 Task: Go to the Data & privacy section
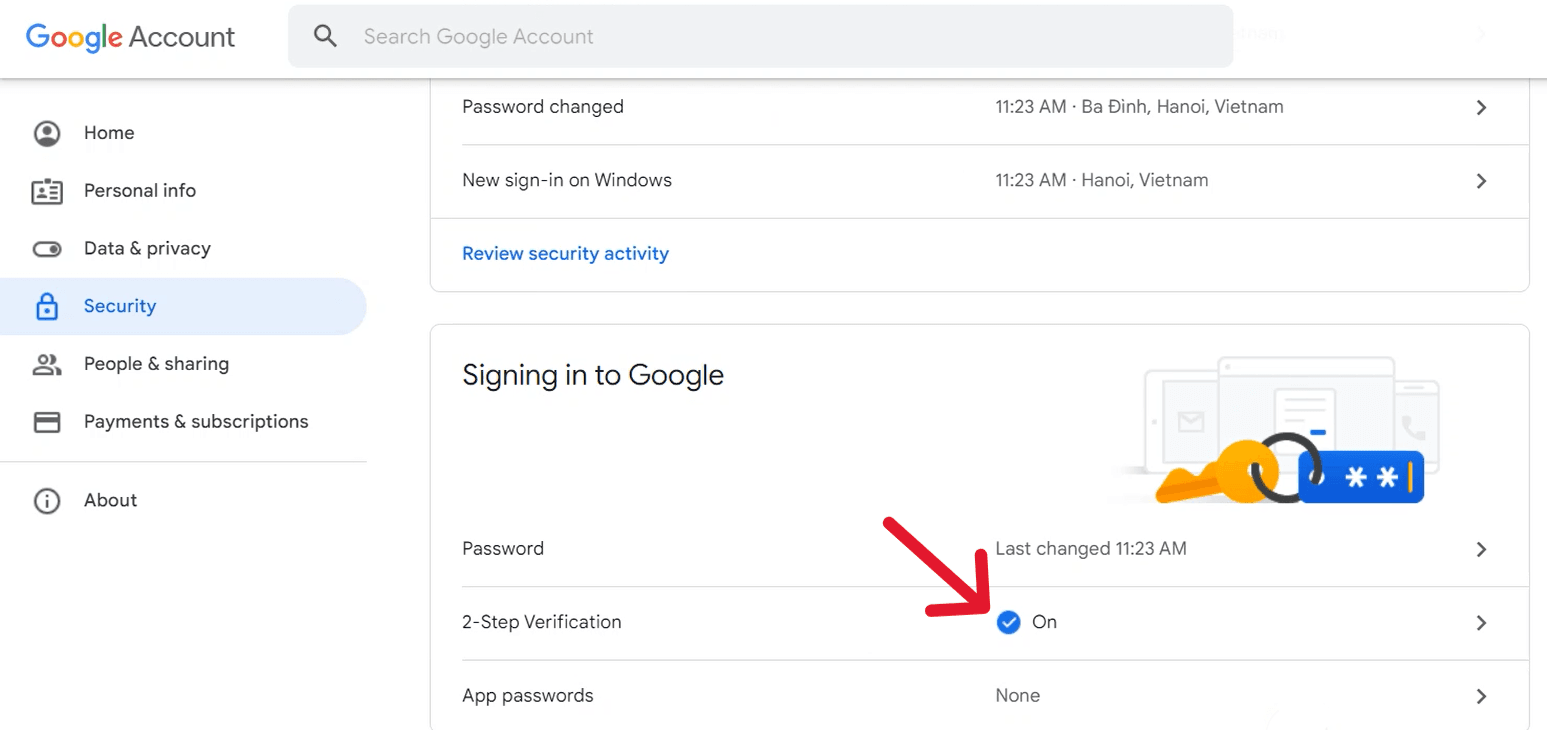click(146, 248)
